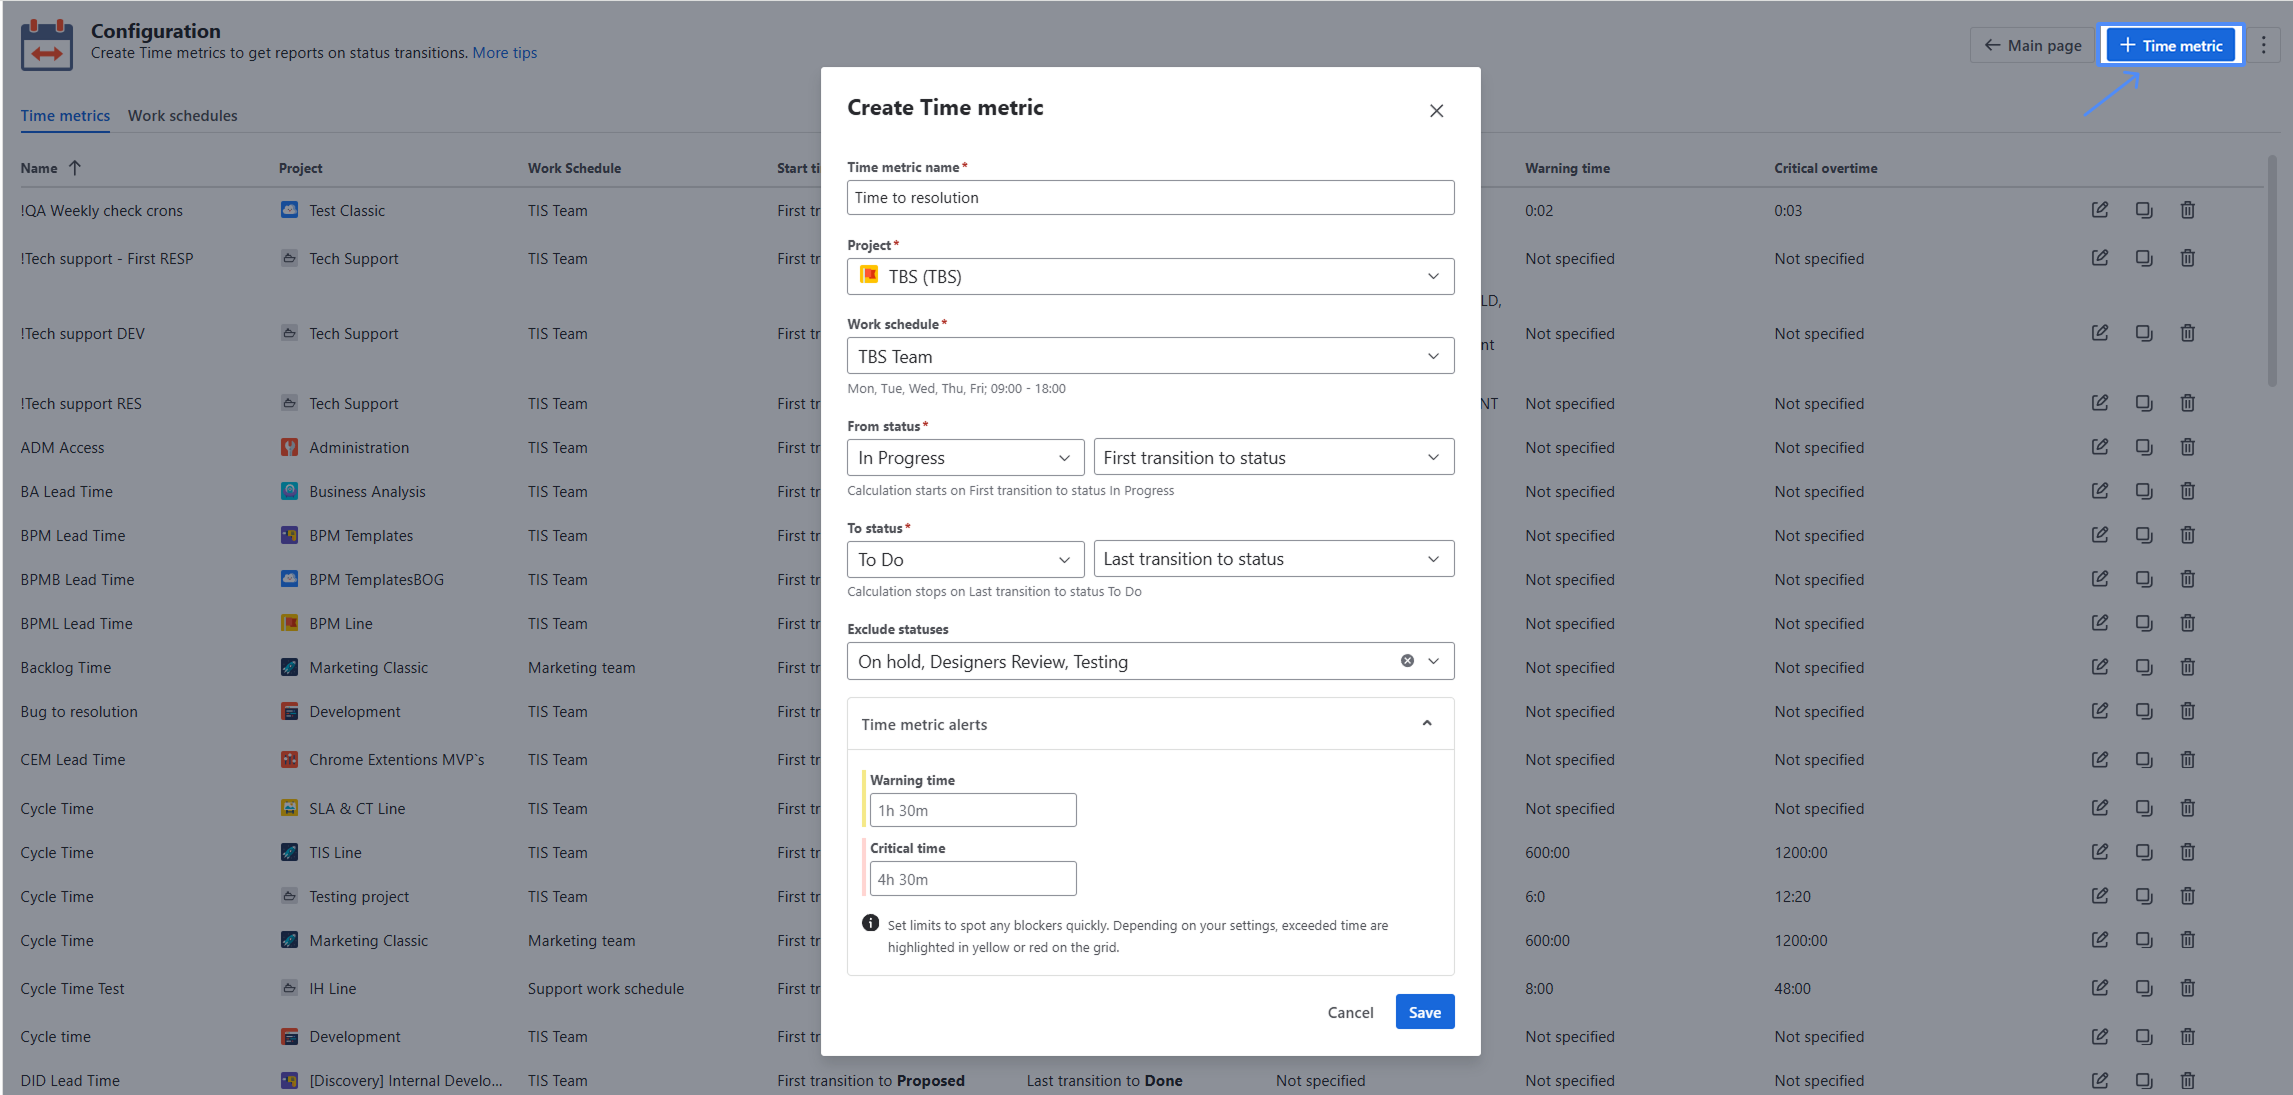The width and height of the screenshot is (2293, 1095).
Task: Select the Time metrics tab
Action: coord(65,116)
